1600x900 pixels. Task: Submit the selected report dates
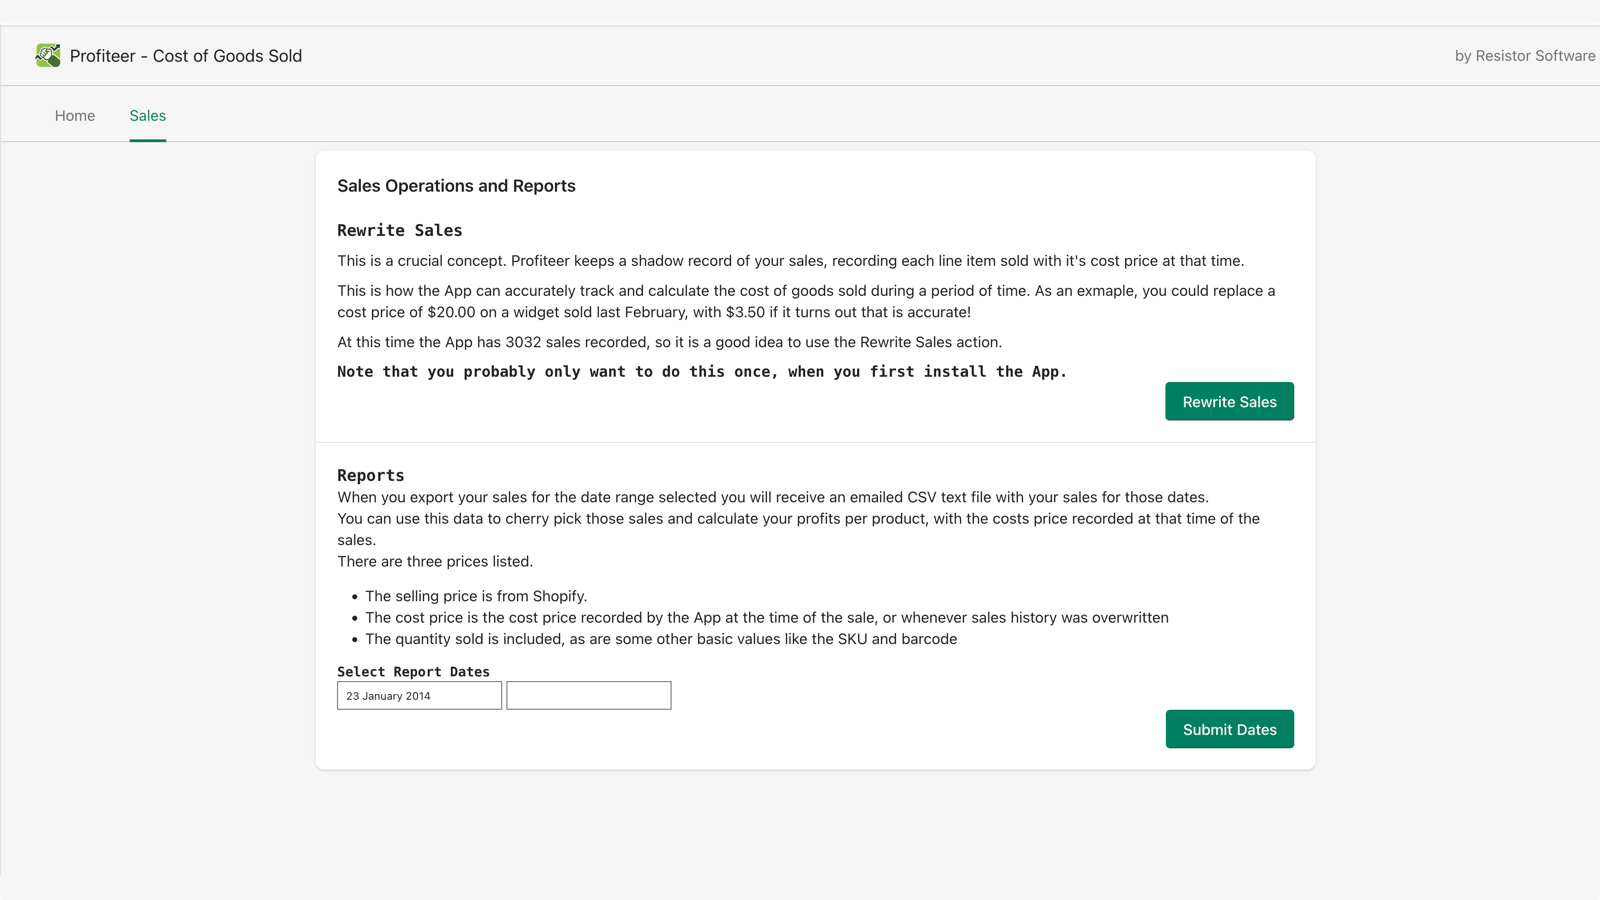tap(1229, 729)
